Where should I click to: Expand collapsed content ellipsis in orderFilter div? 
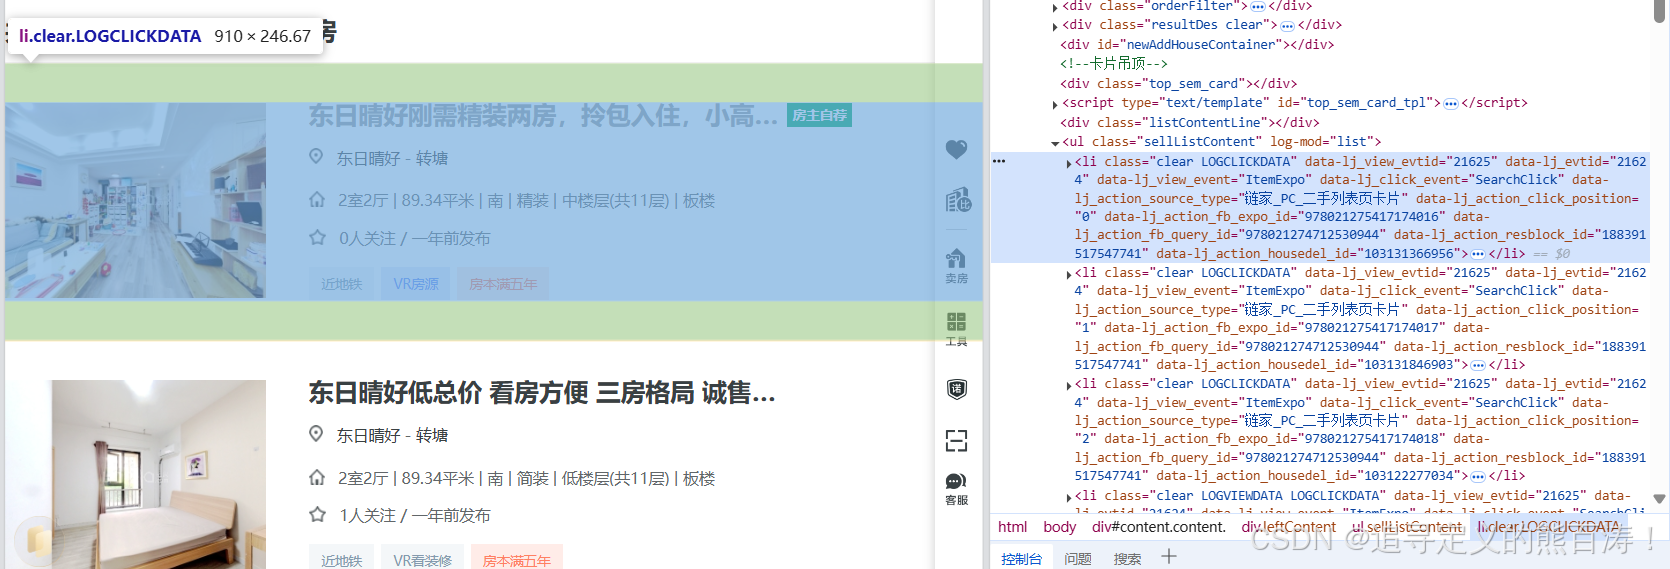pos(1258,6)
